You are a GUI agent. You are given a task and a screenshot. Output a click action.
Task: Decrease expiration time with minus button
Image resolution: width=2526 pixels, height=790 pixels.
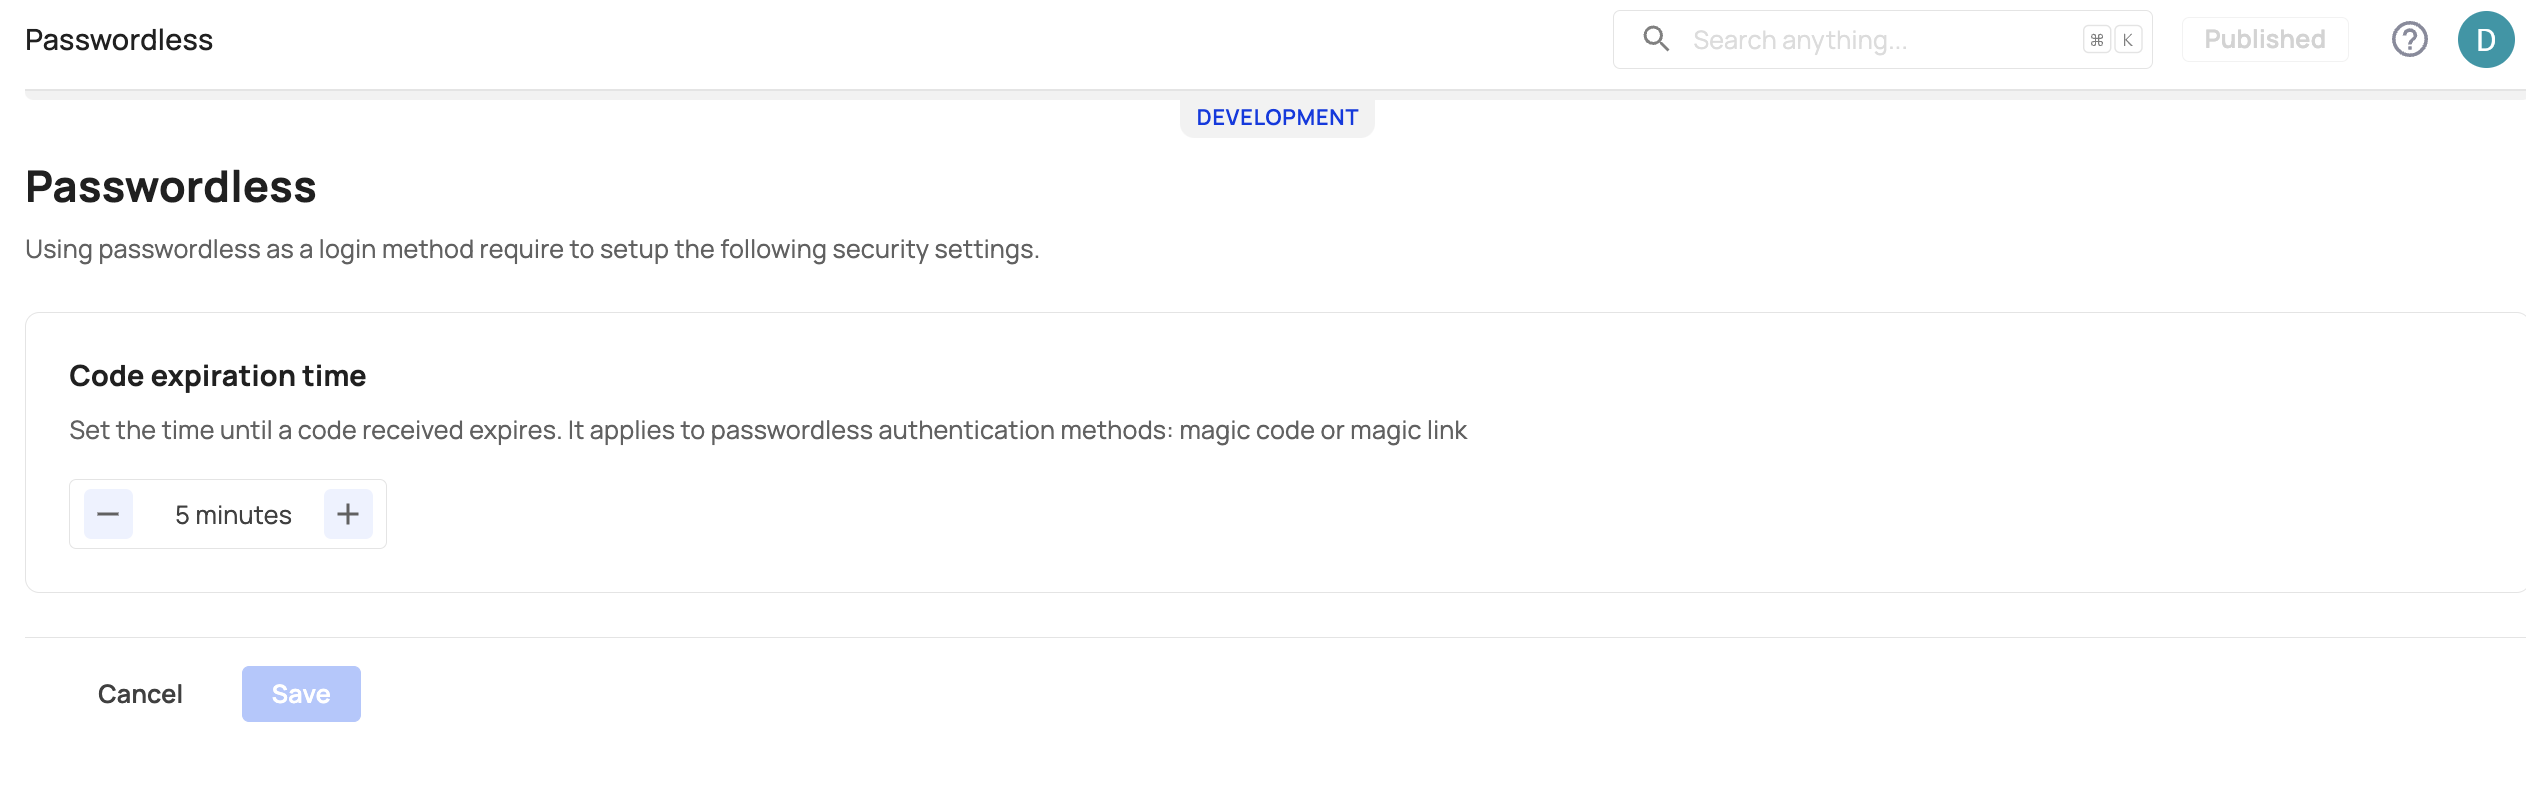(108, 514)
